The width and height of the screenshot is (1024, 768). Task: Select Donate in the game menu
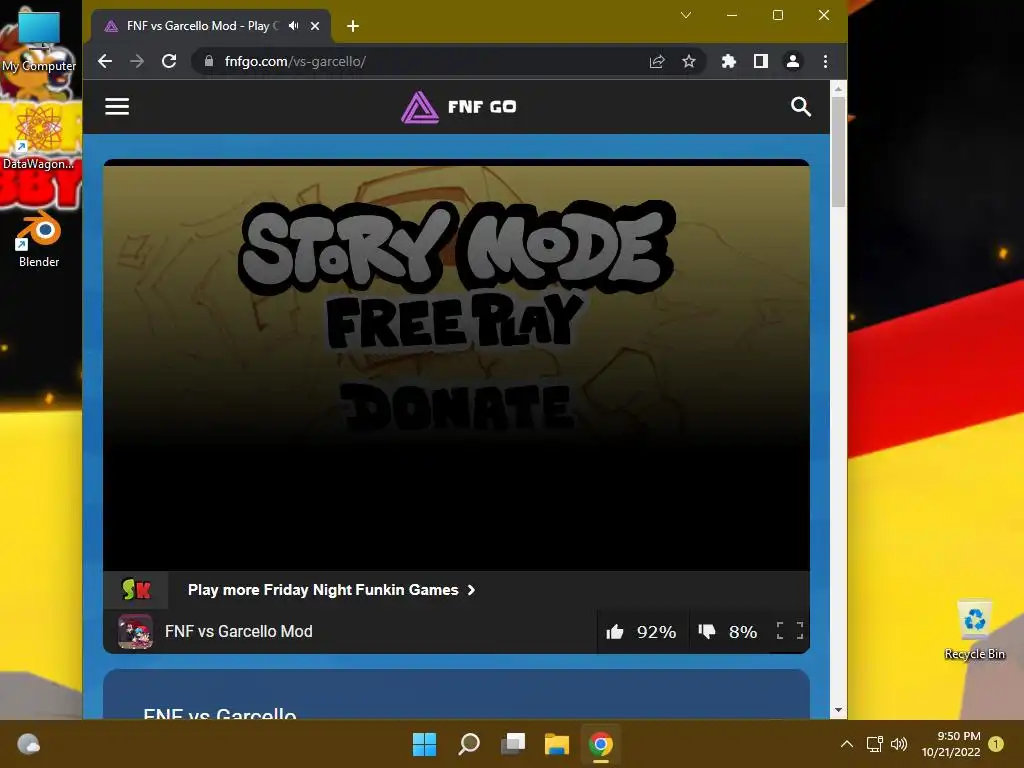point(457,406)
